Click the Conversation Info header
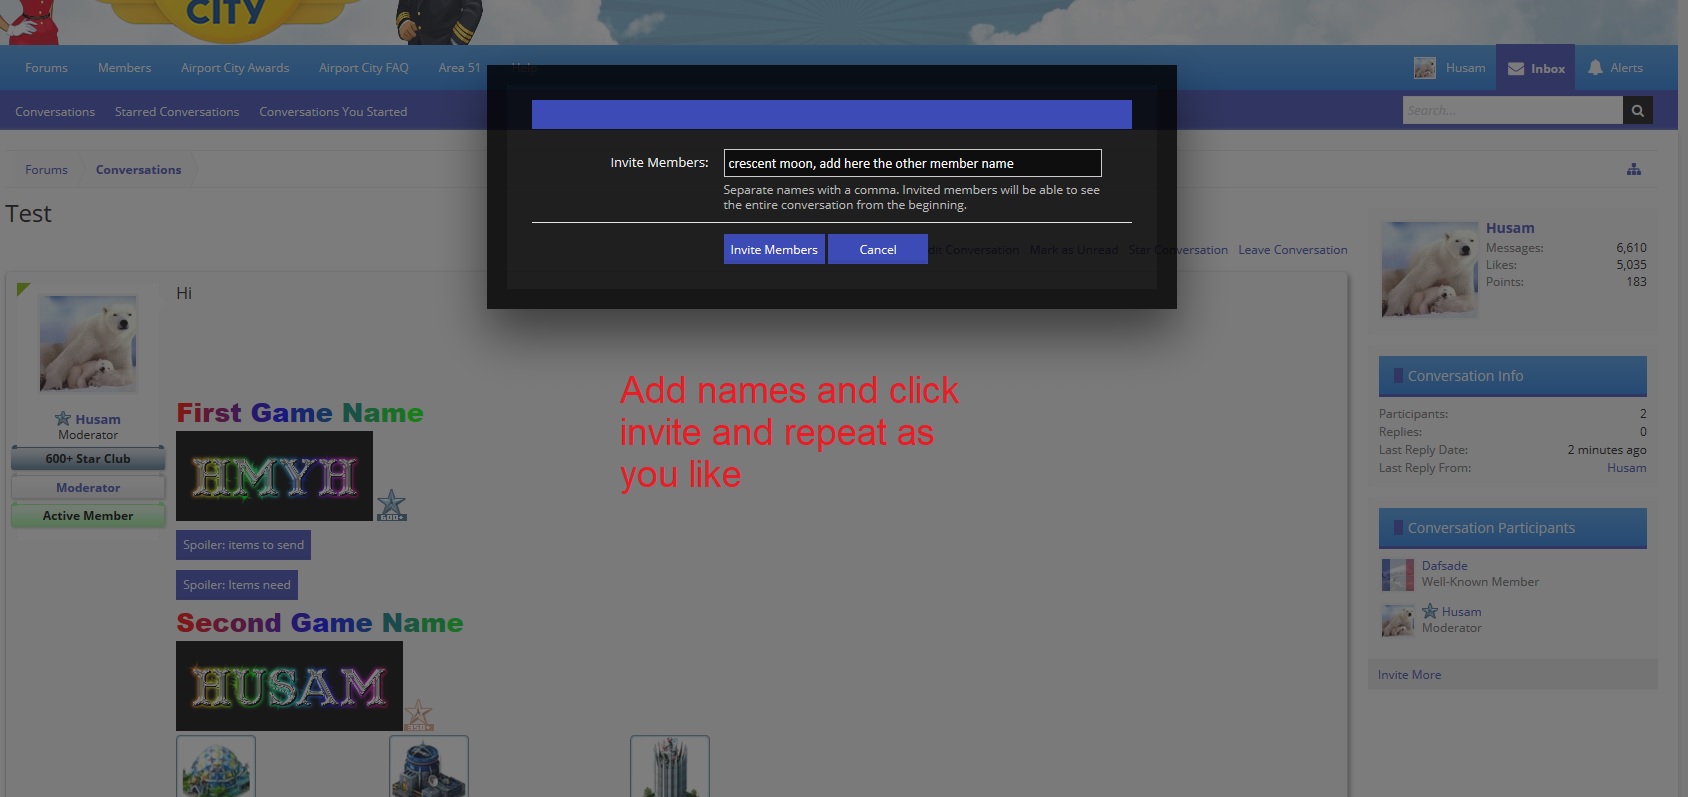The width and height of the screenshot is (1688, 797). 1513,376
